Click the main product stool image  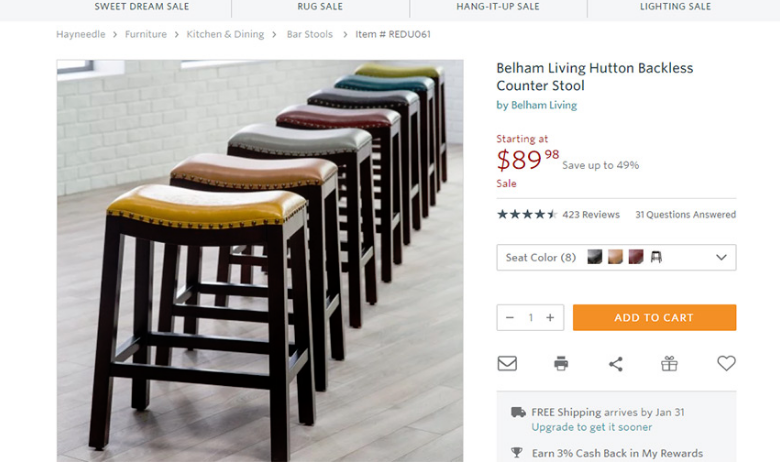[x=260, y=260]
